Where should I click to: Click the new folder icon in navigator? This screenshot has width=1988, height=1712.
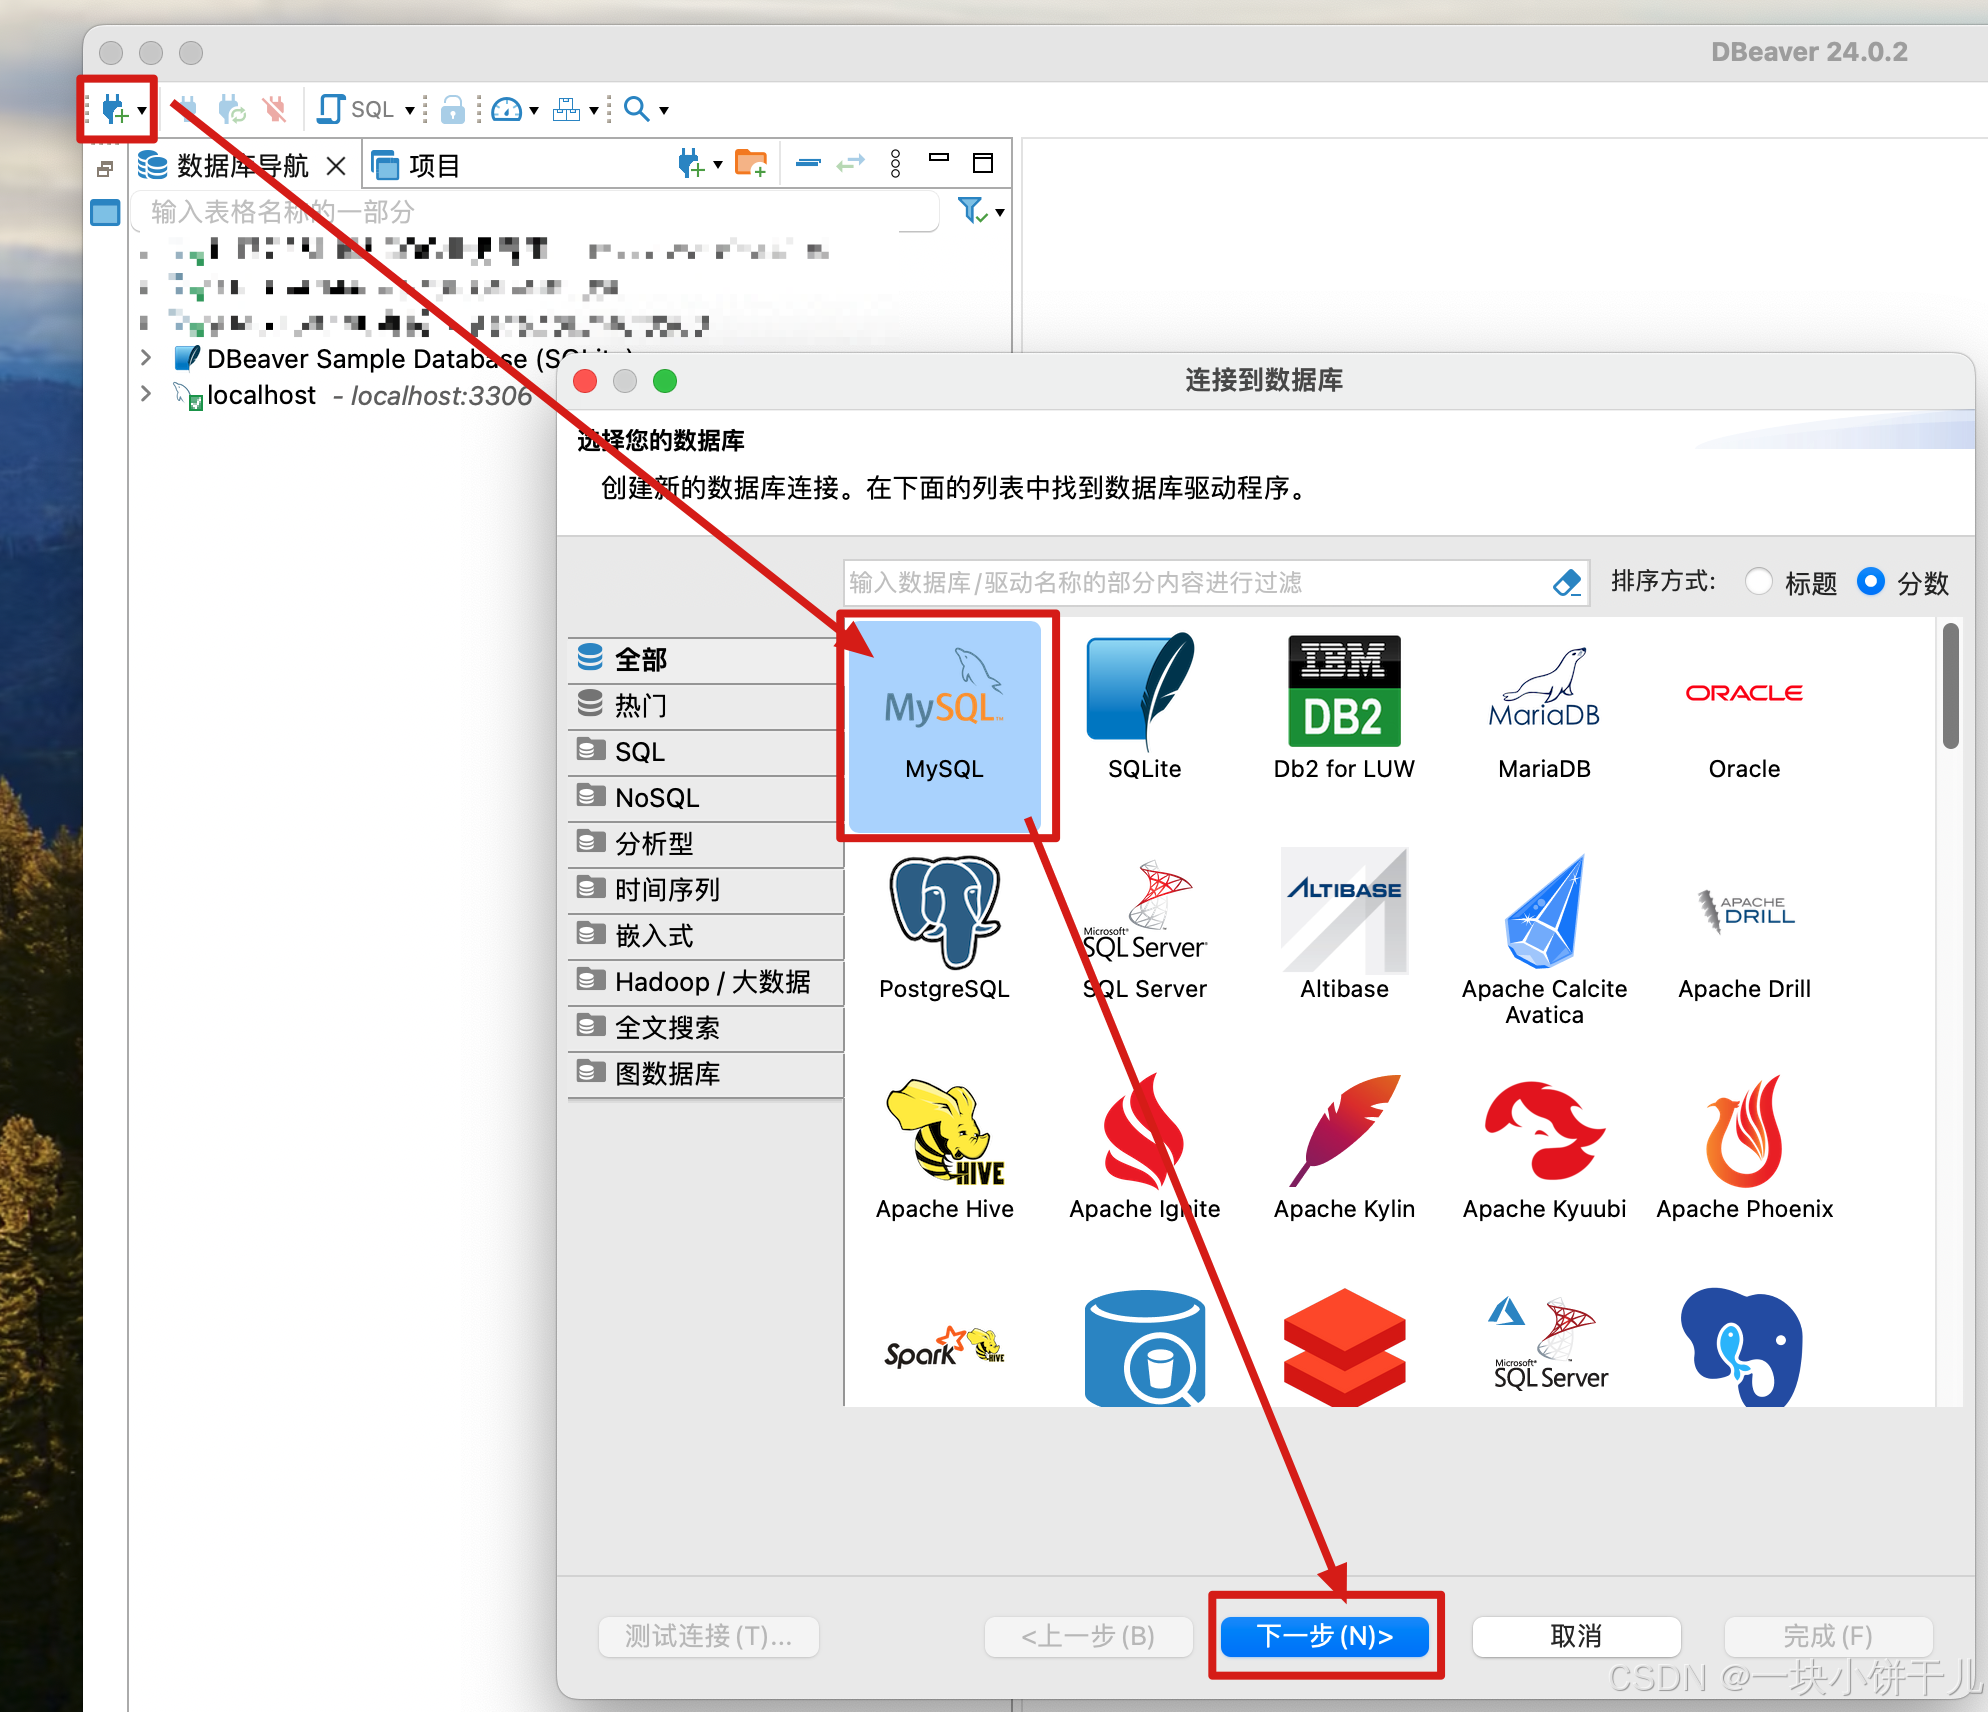(x=750, y=164)
